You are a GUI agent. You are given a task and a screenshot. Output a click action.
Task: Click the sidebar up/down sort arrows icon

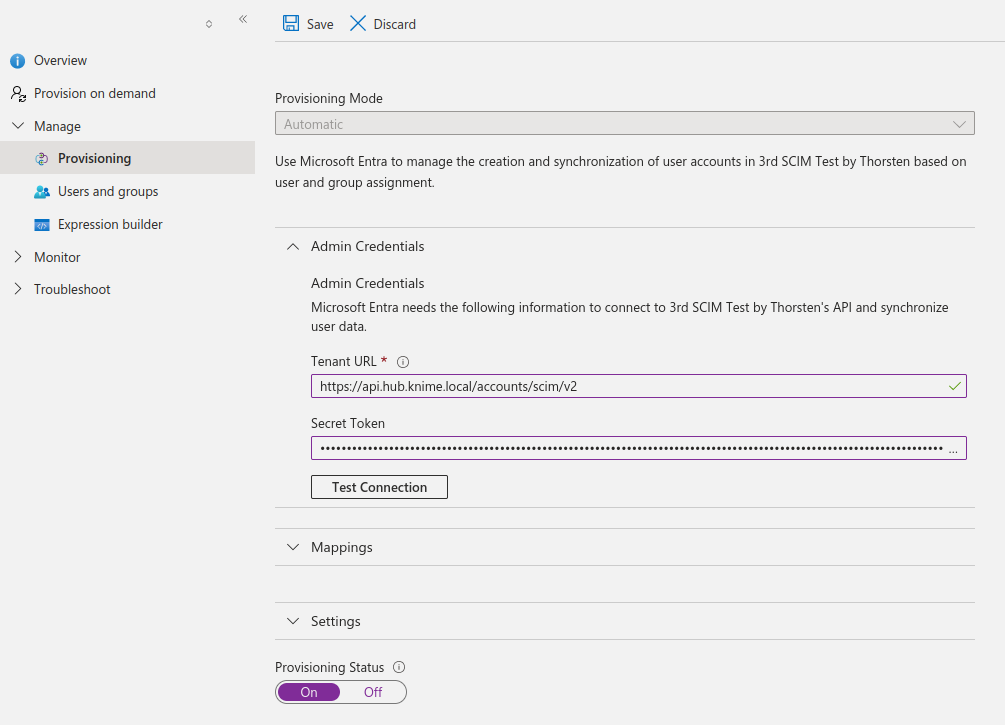pos(209,24)
